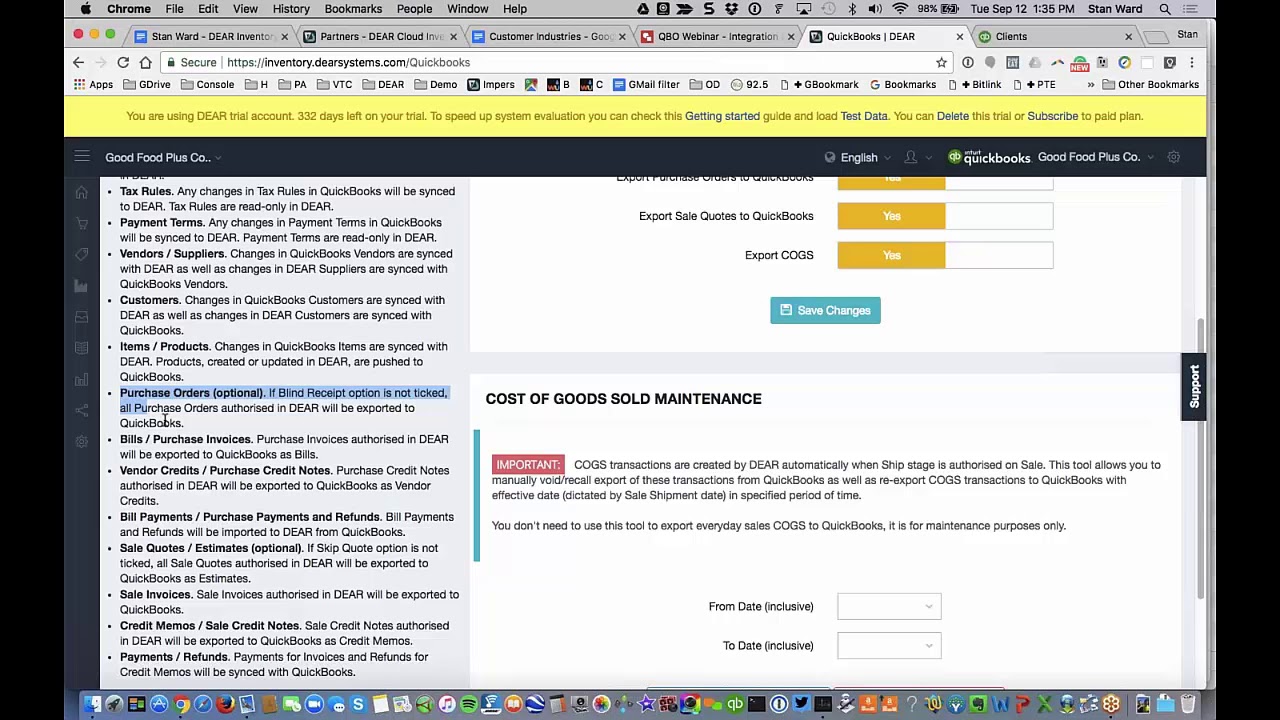Click the volume icon in menu bar

pos(875,9)
